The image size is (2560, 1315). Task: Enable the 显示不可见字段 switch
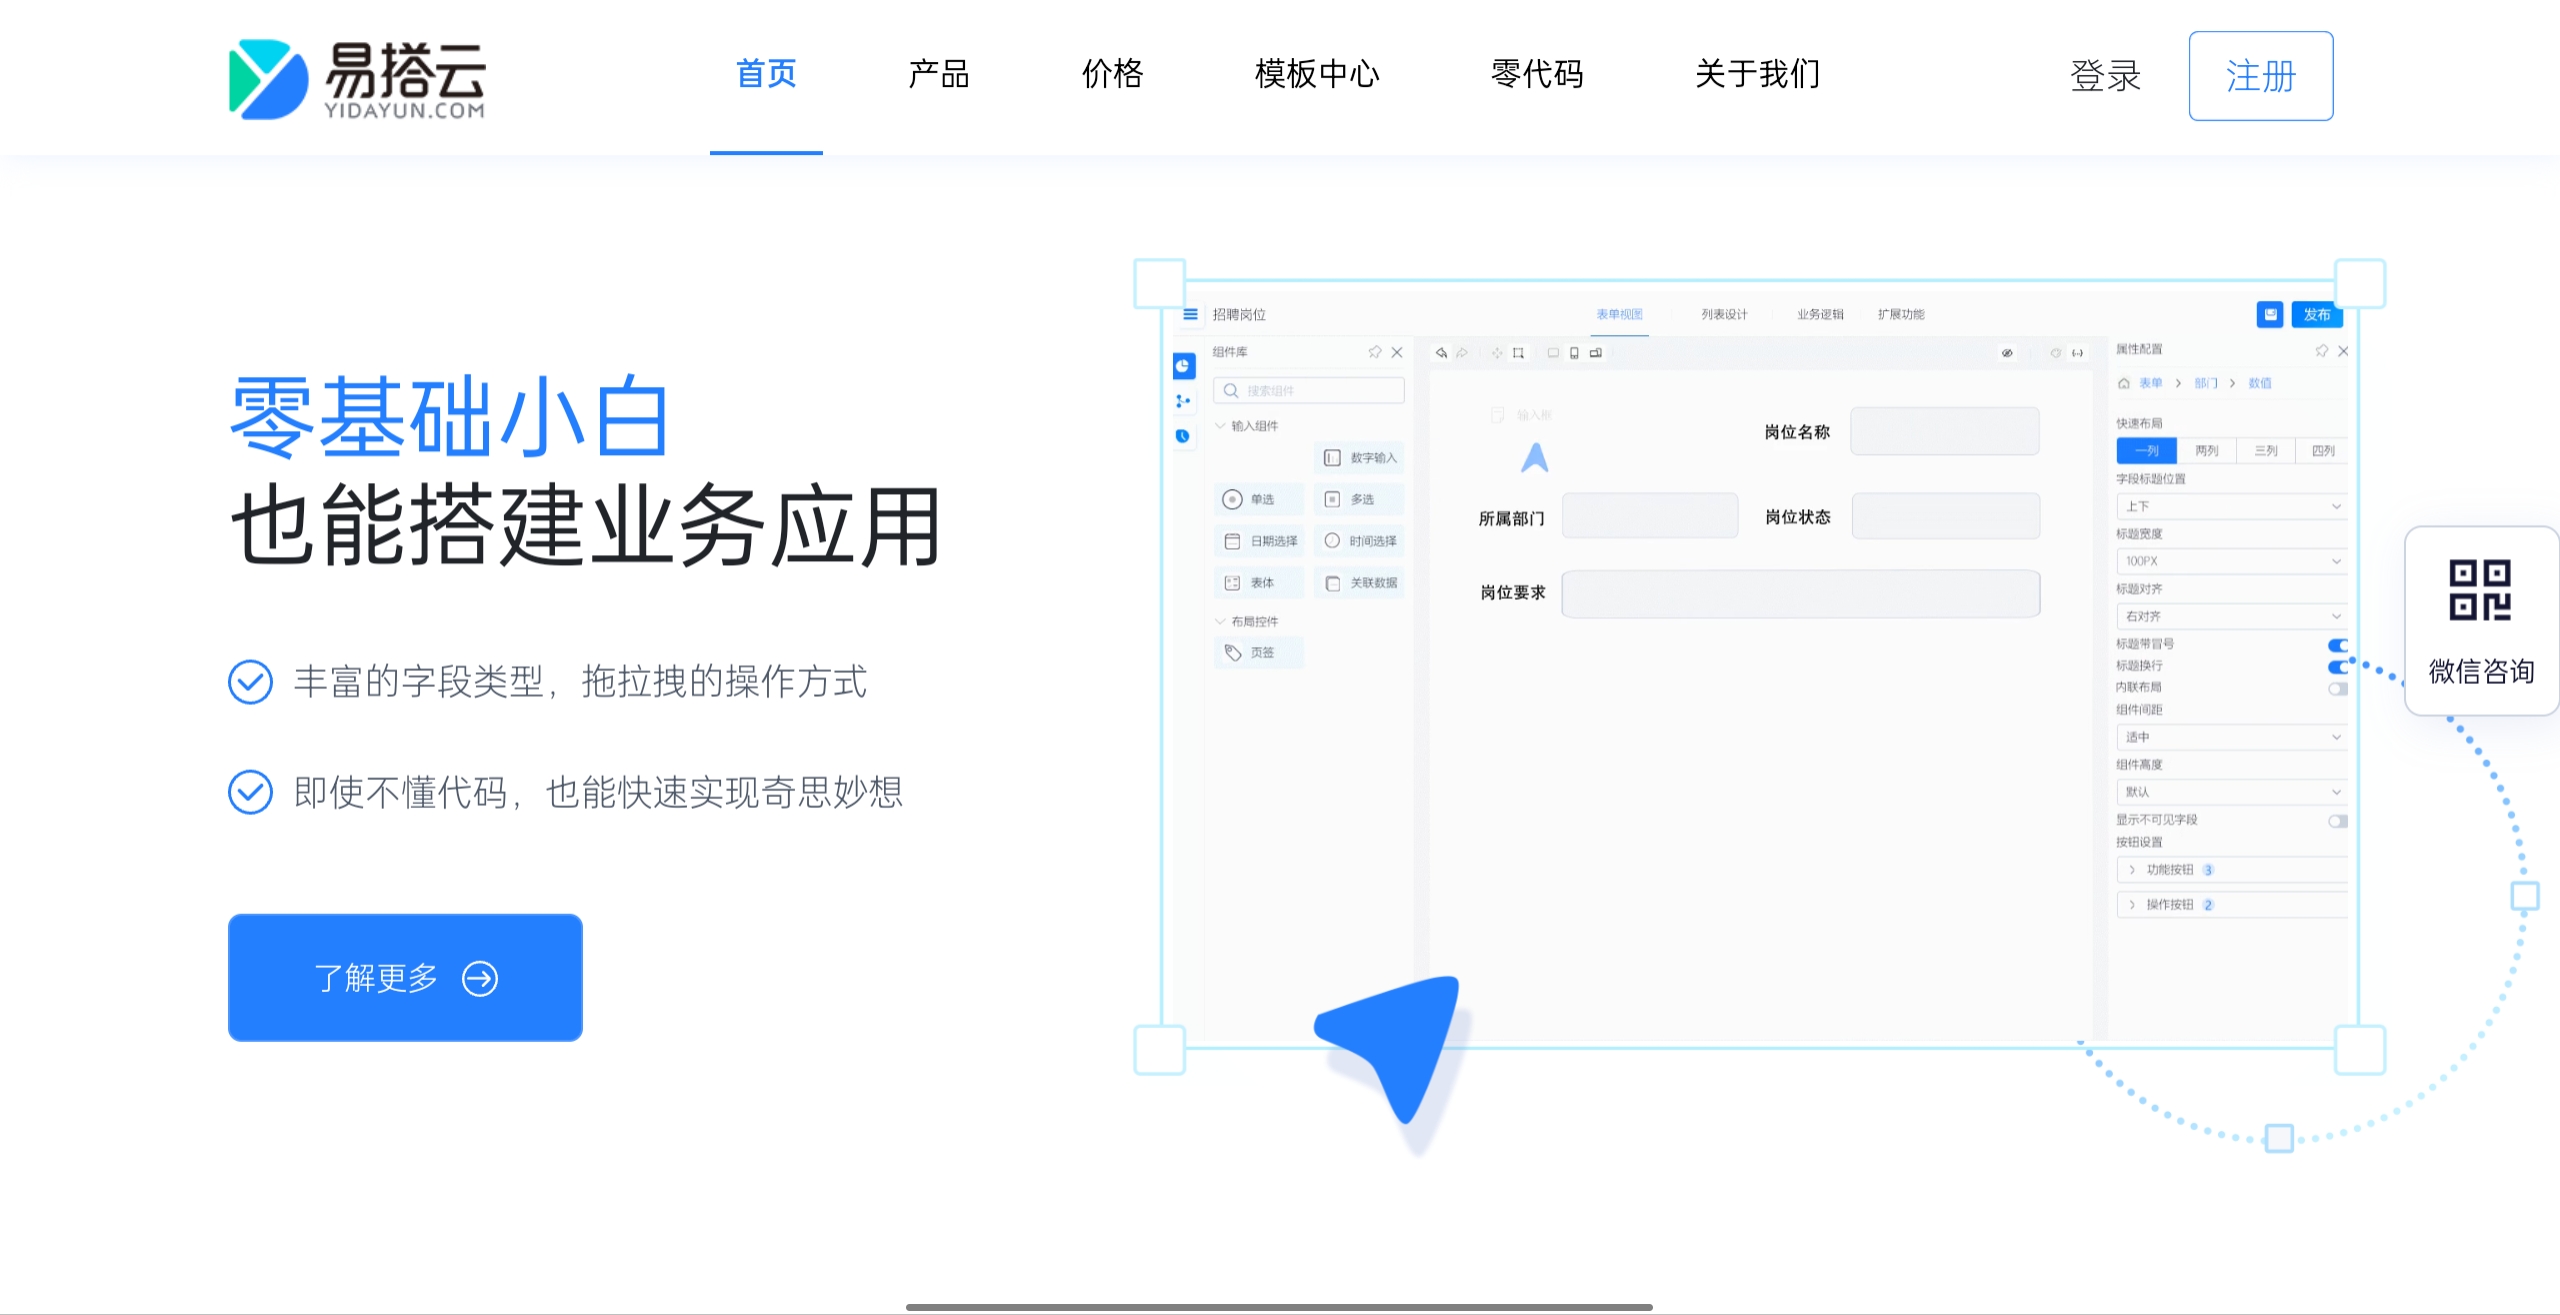tap(2337, 821)
